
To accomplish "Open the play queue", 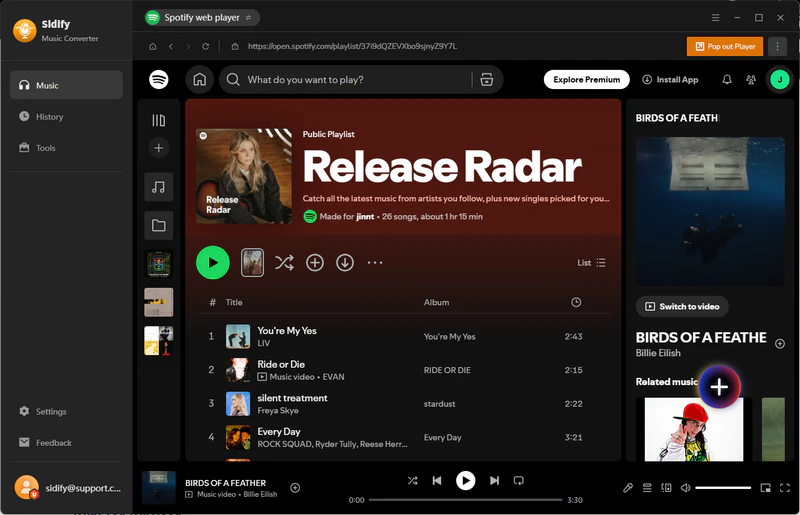I will click(647, 488).
